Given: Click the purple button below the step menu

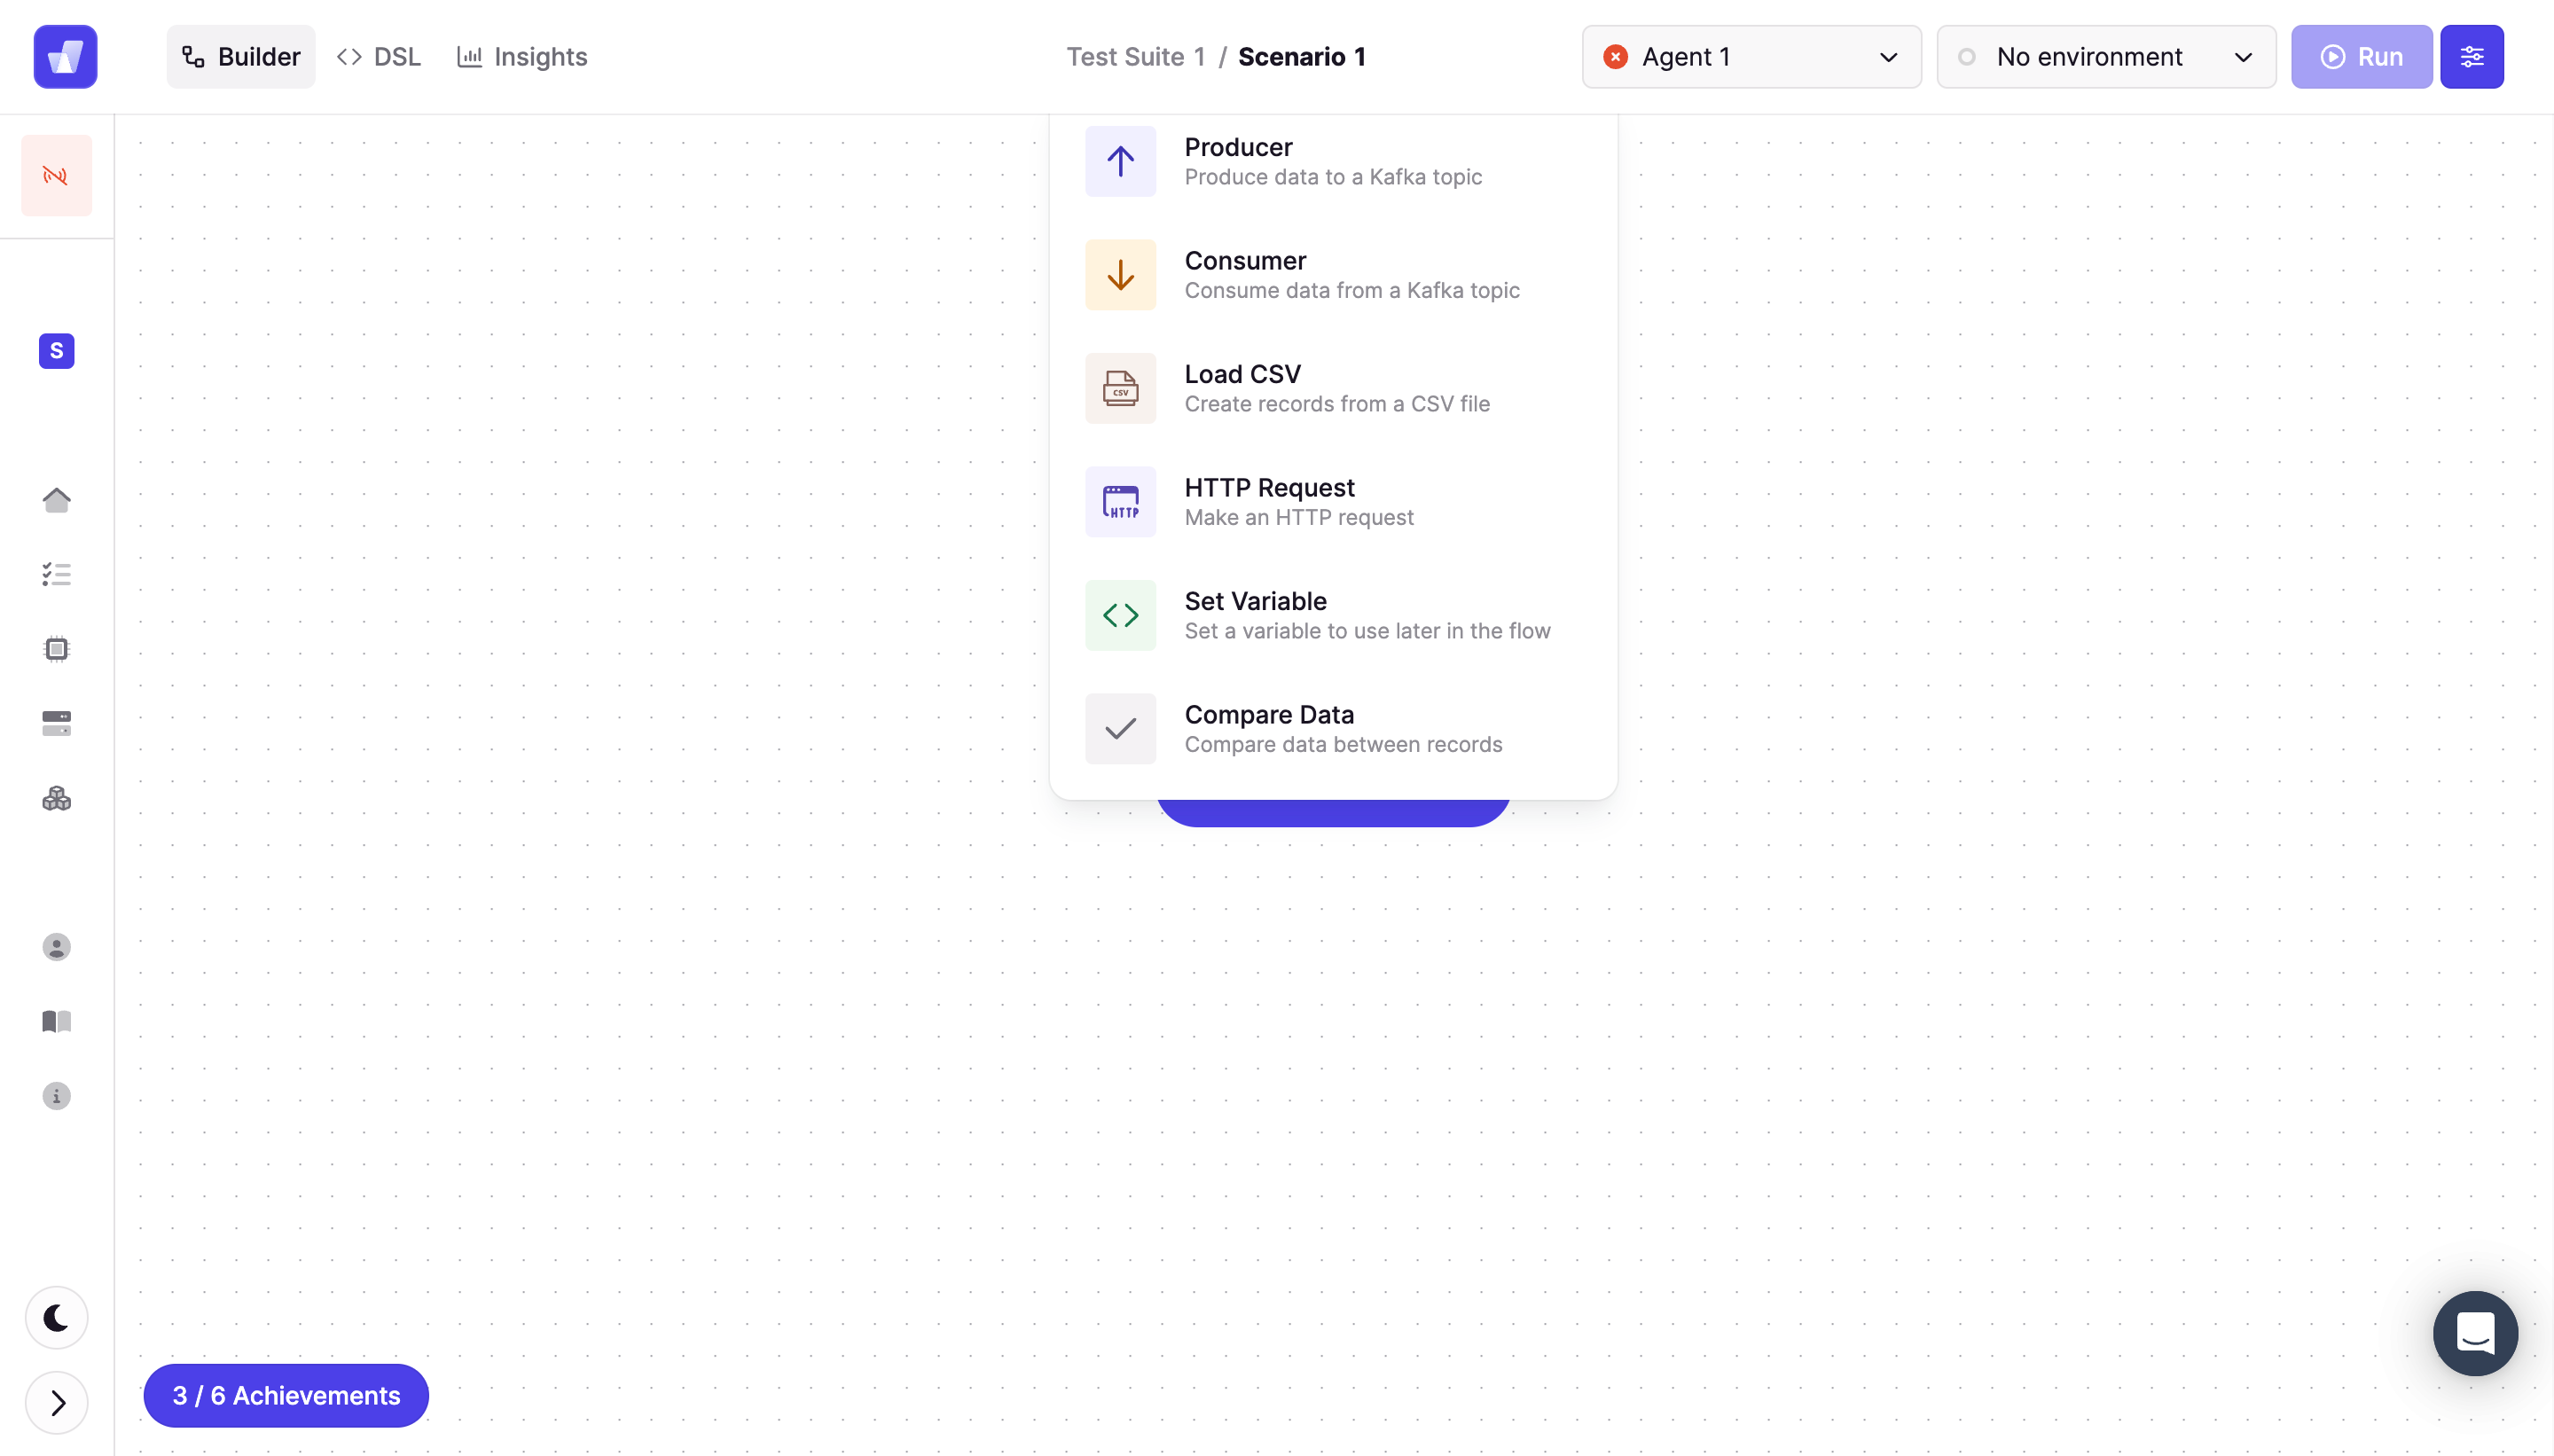Looking at the screenshot, I should pos(1333,813).
